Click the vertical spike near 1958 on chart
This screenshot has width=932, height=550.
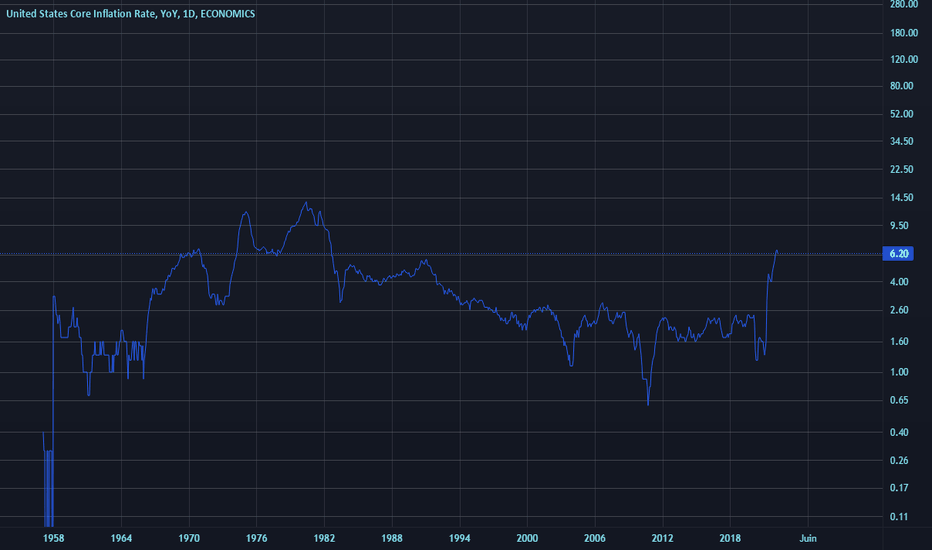click(53, 410)
